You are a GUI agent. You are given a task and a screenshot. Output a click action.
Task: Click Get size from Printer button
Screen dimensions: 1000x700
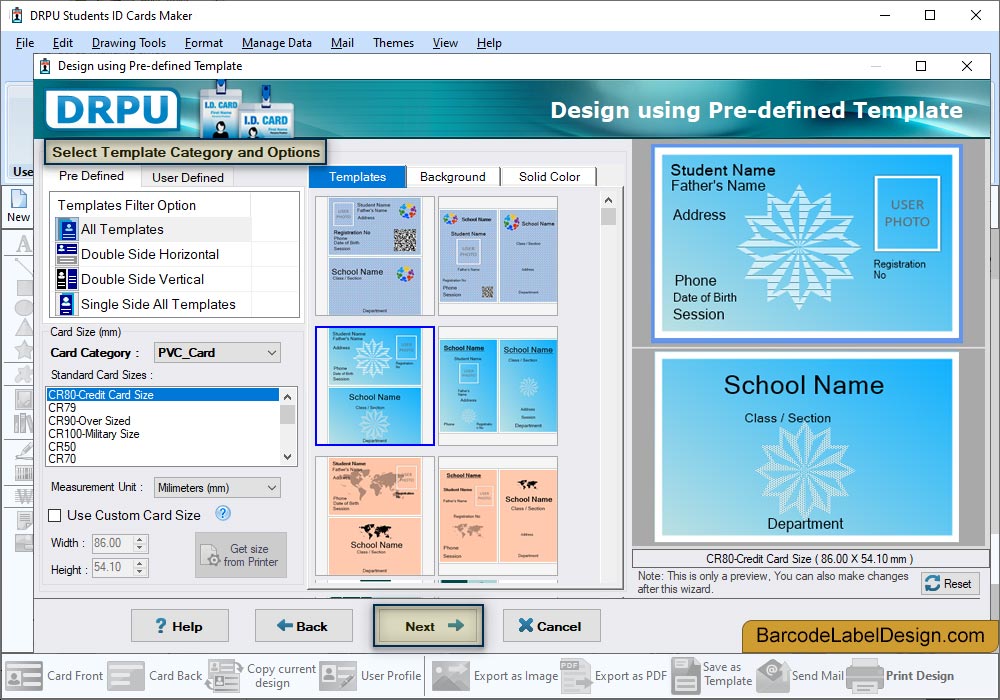tap(241, 555)
